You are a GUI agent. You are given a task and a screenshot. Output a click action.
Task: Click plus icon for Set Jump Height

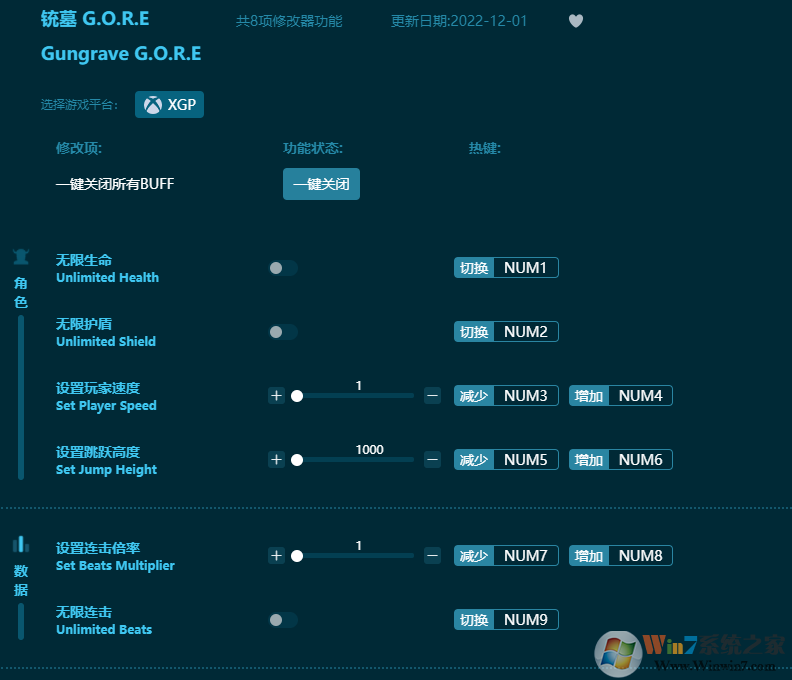(x=276, y=460)
